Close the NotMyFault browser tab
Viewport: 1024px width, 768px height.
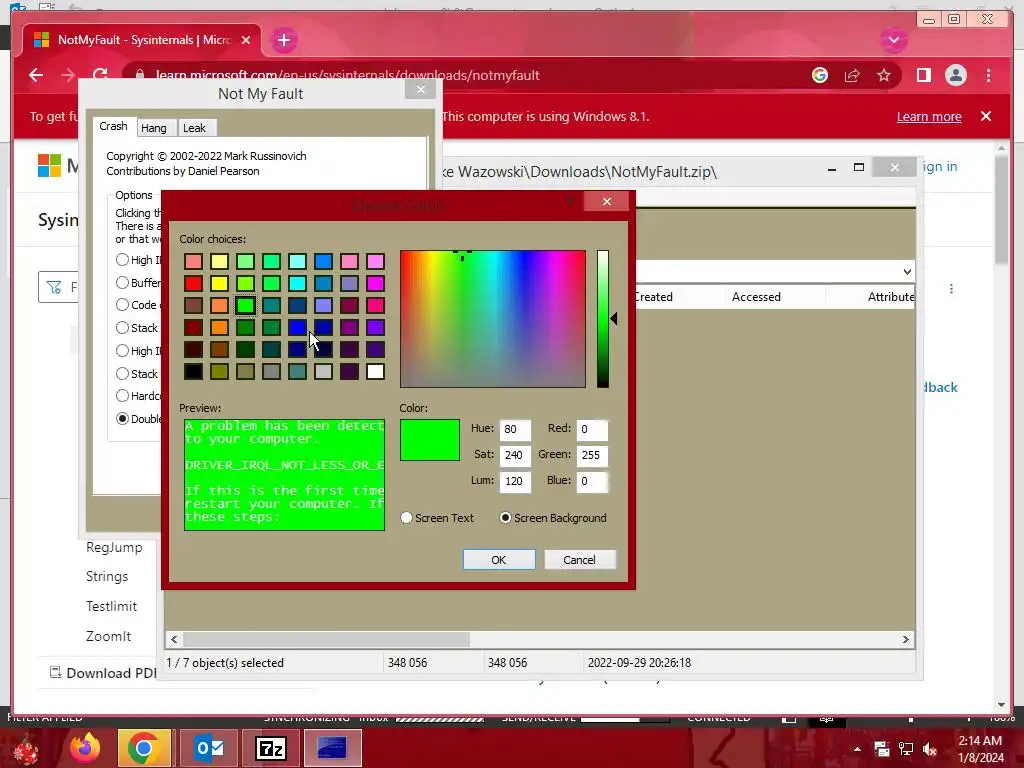[246, 40]
